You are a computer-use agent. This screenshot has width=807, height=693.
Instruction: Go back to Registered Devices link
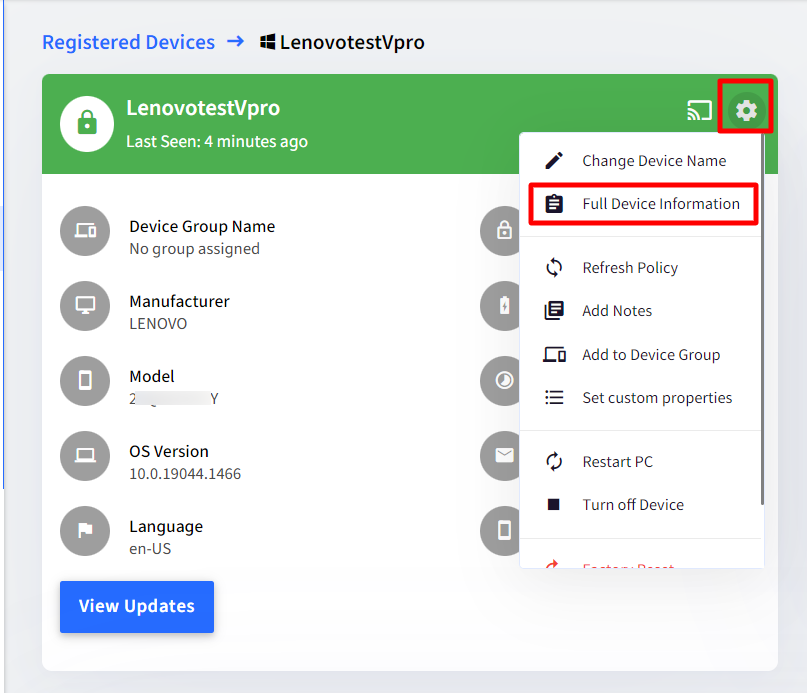(x=129, y=42)
